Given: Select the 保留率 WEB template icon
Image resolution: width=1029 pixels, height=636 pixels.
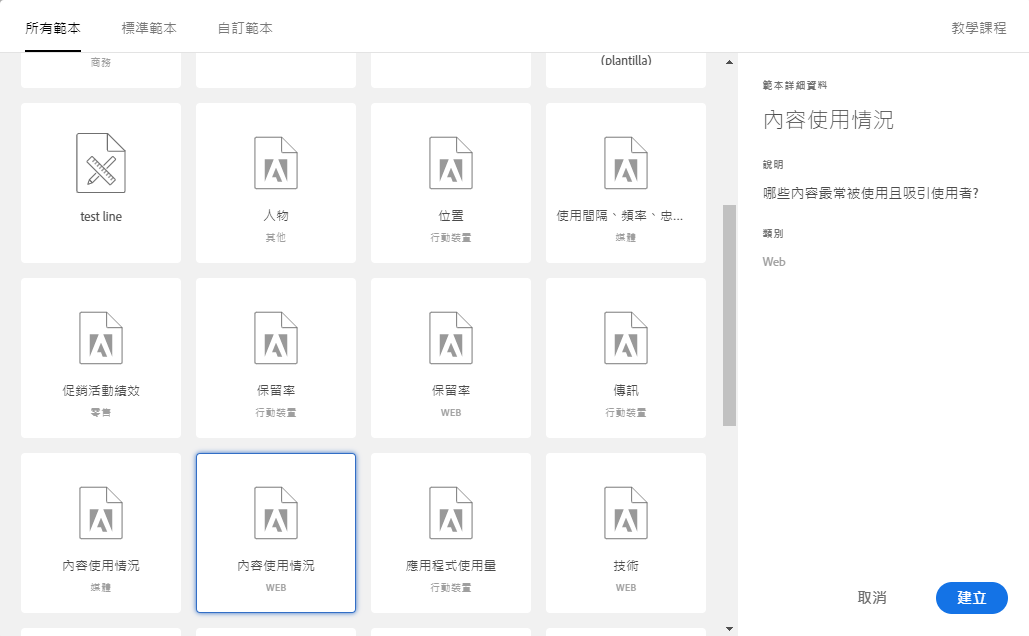Looking at the screenshot, I should (x=451, y=338).
